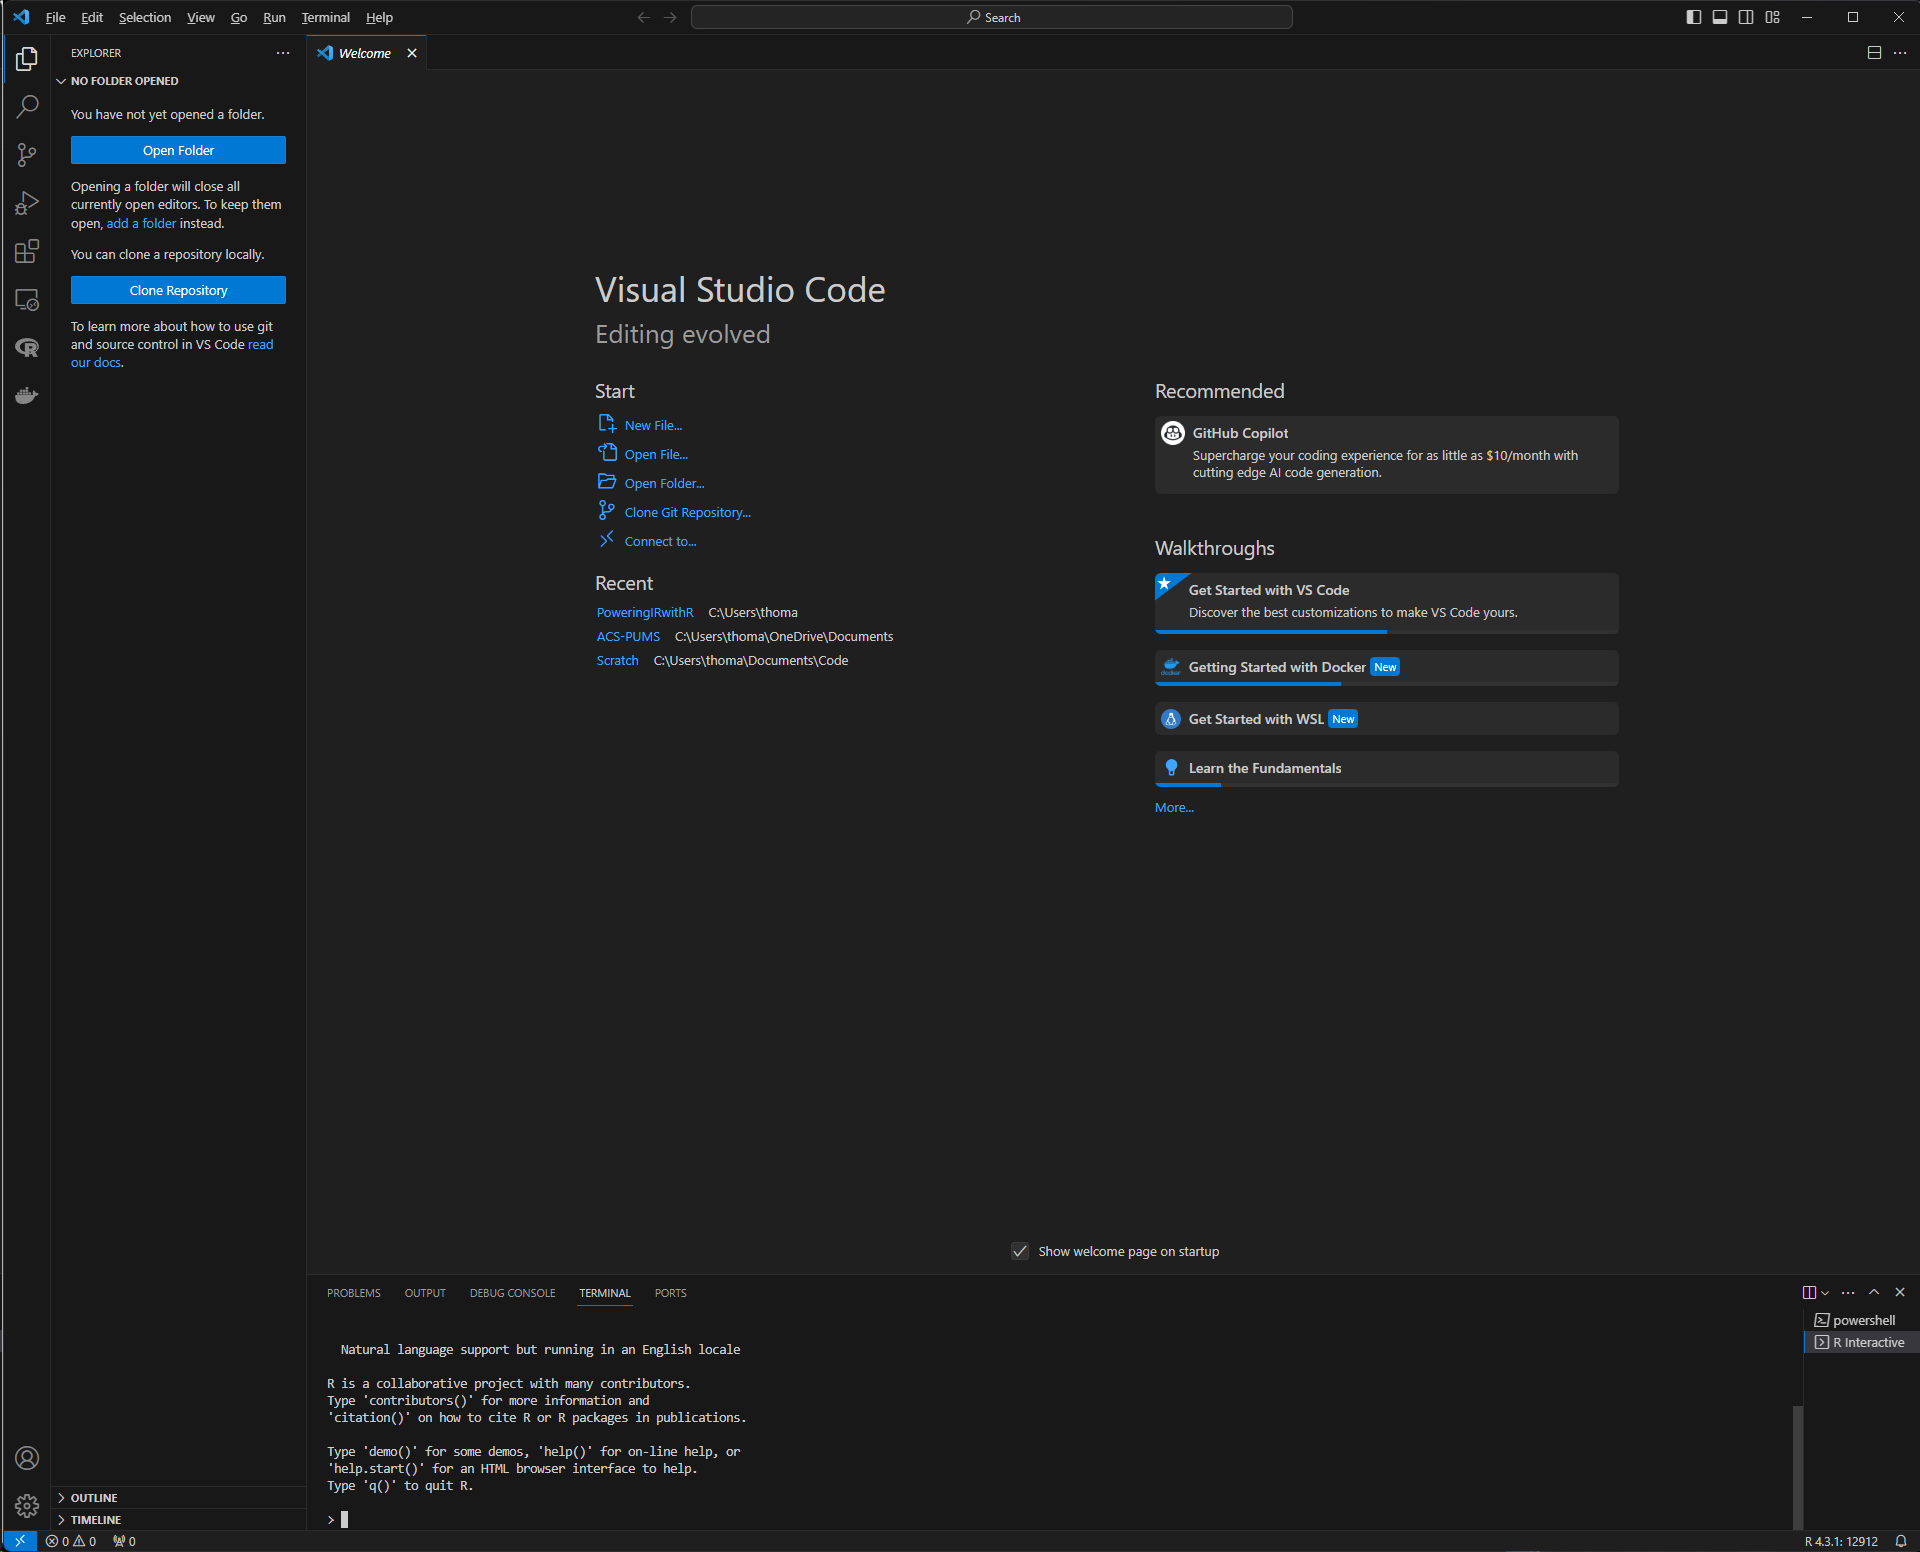Switch to the Problems tab

click(353, 1293)
